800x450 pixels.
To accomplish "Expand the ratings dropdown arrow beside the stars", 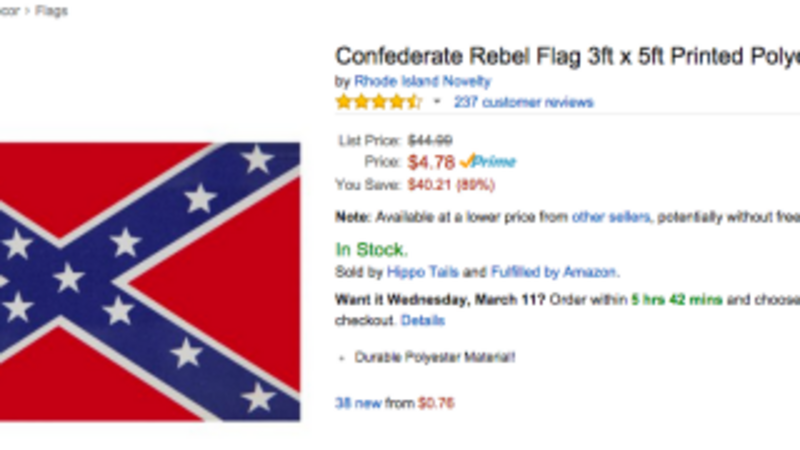I will tap(437, 103).
